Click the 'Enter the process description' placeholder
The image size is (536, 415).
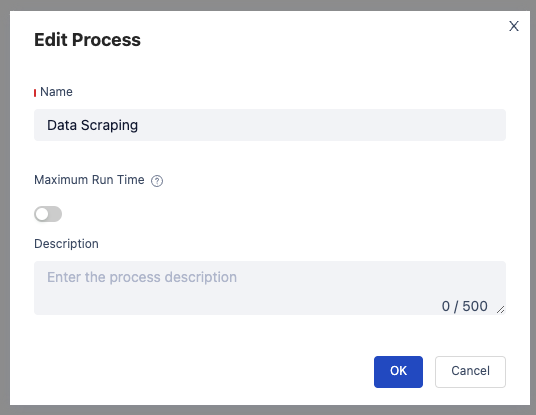coord(142,277)
